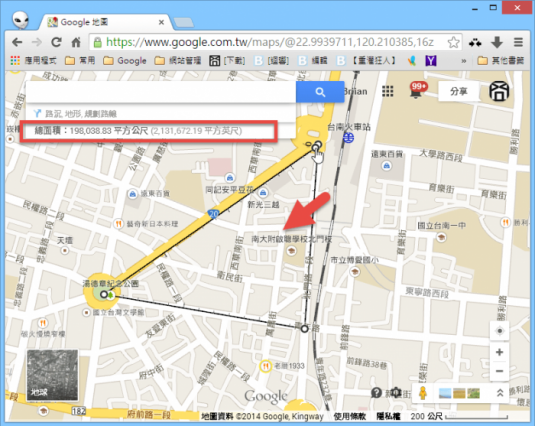The width and height of the screenshot is (535, 426).
Task: Open the 網站管理 bookmarks folder
Action: tap(178, 61)
